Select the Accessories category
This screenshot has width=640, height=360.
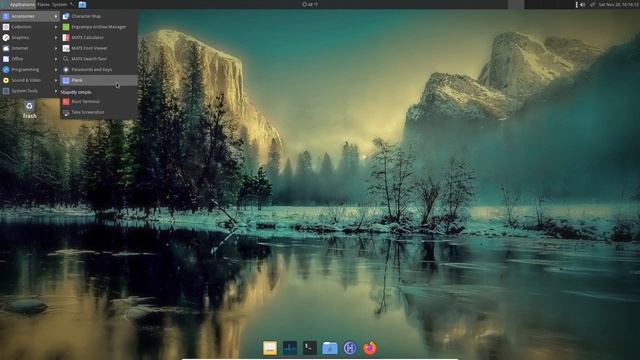pos(30,16)
